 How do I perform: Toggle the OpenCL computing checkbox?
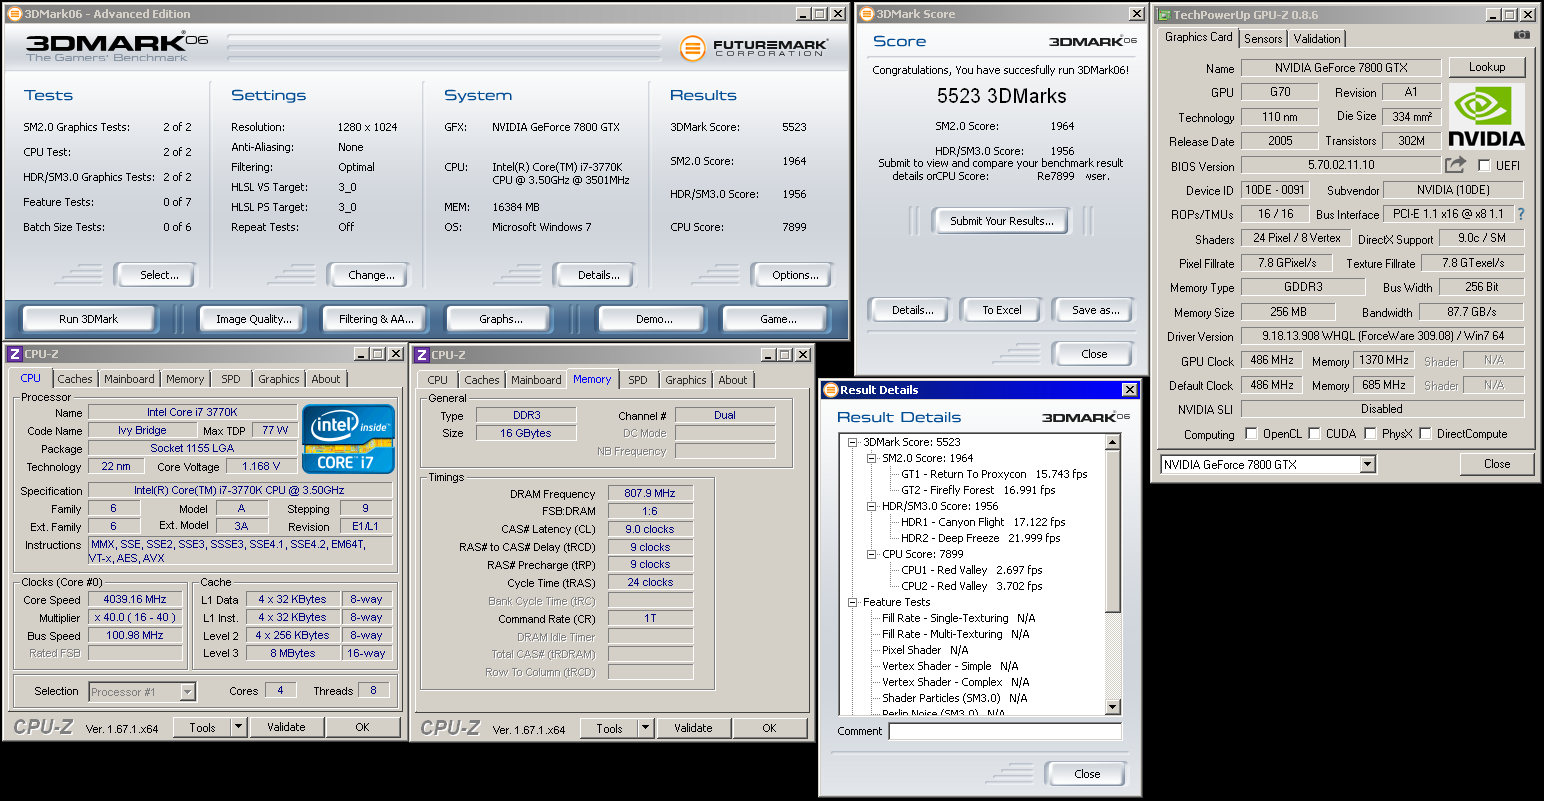1251,434
